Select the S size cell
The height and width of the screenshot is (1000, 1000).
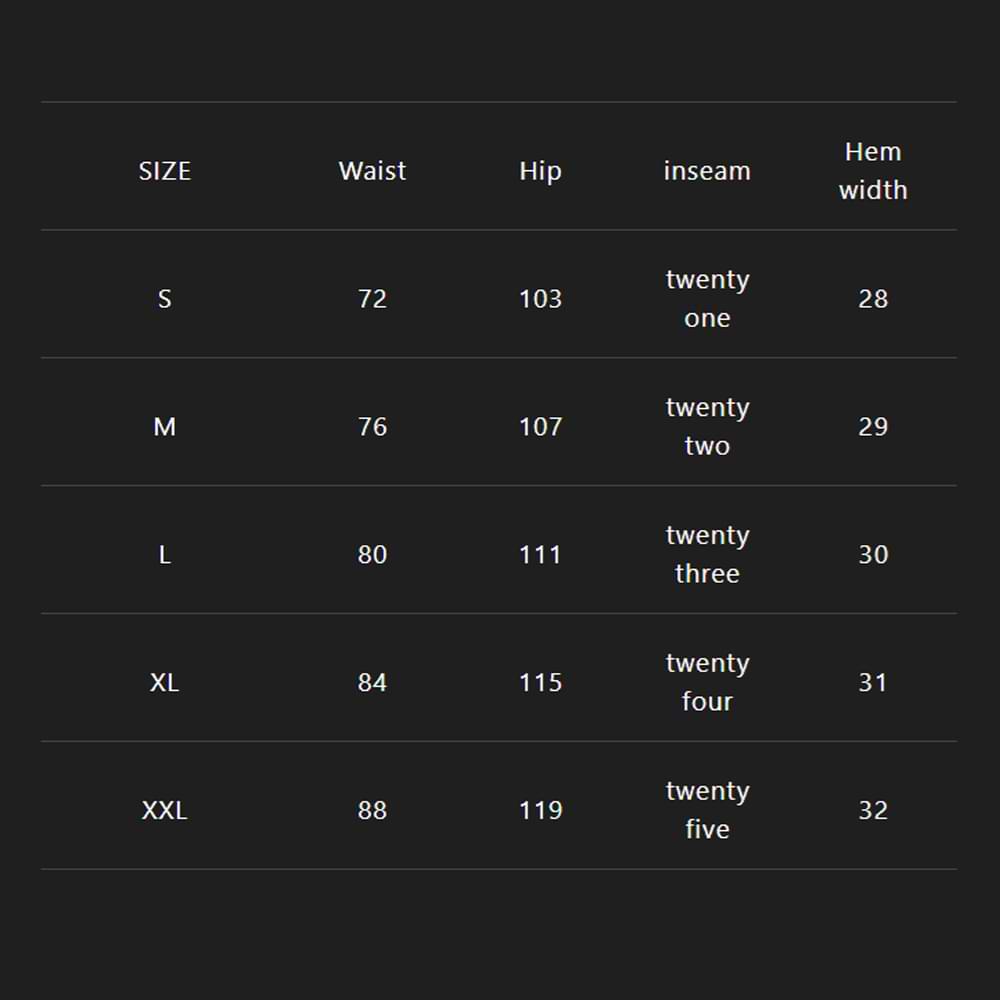[165, 299]
